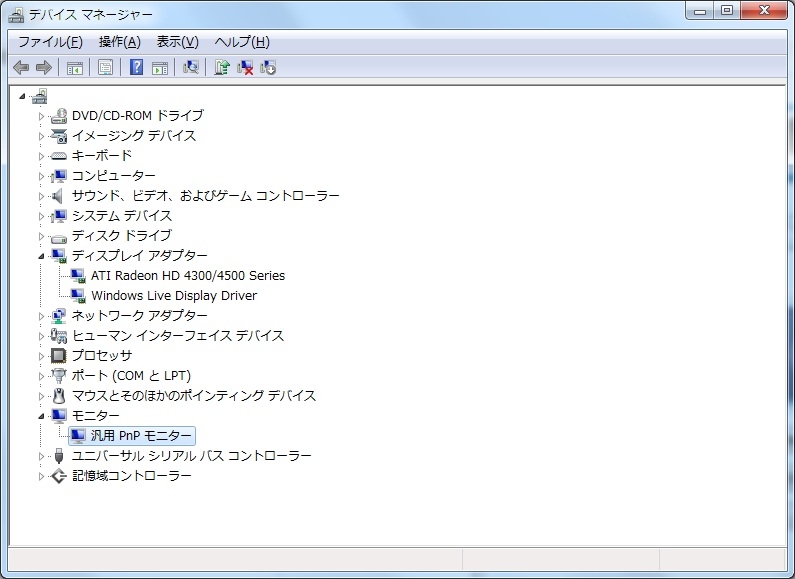Click the DVD/CD-ROM drive icon
The height and width of the screenshot is (579, 795).
(x=59, y=116)
